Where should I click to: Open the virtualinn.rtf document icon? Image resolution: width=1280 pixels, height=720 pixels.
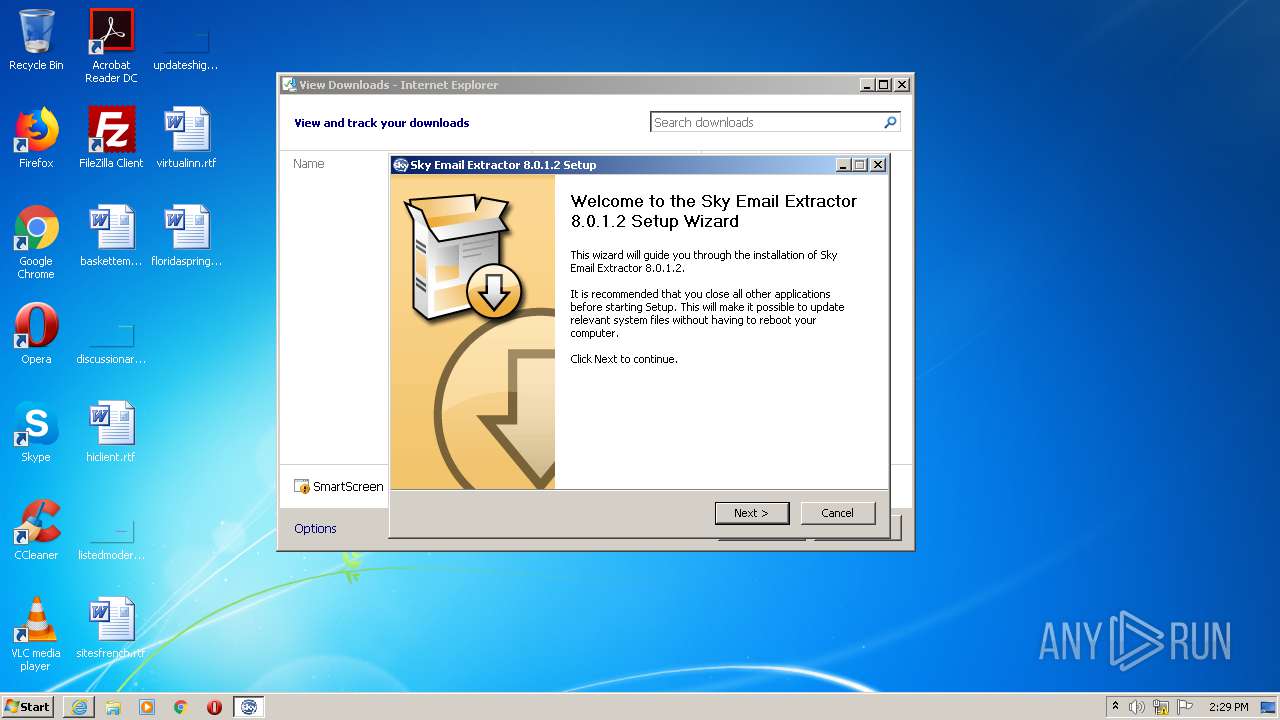(x=186, y=138)
